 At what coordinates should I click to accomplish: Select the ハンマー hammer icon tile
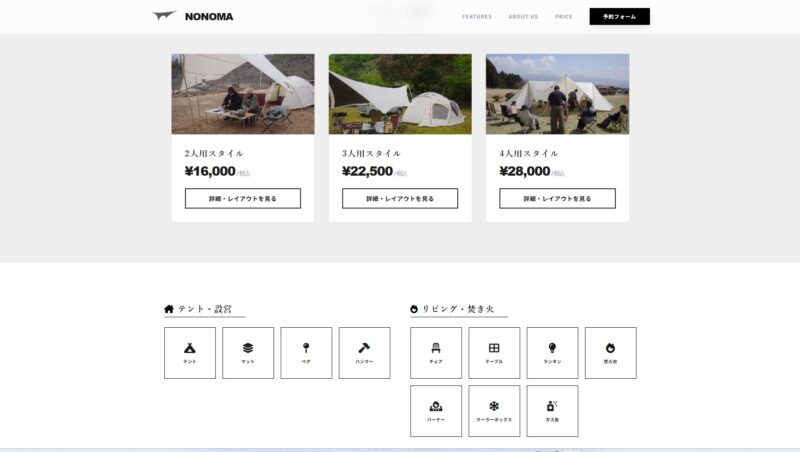(364, 353)
